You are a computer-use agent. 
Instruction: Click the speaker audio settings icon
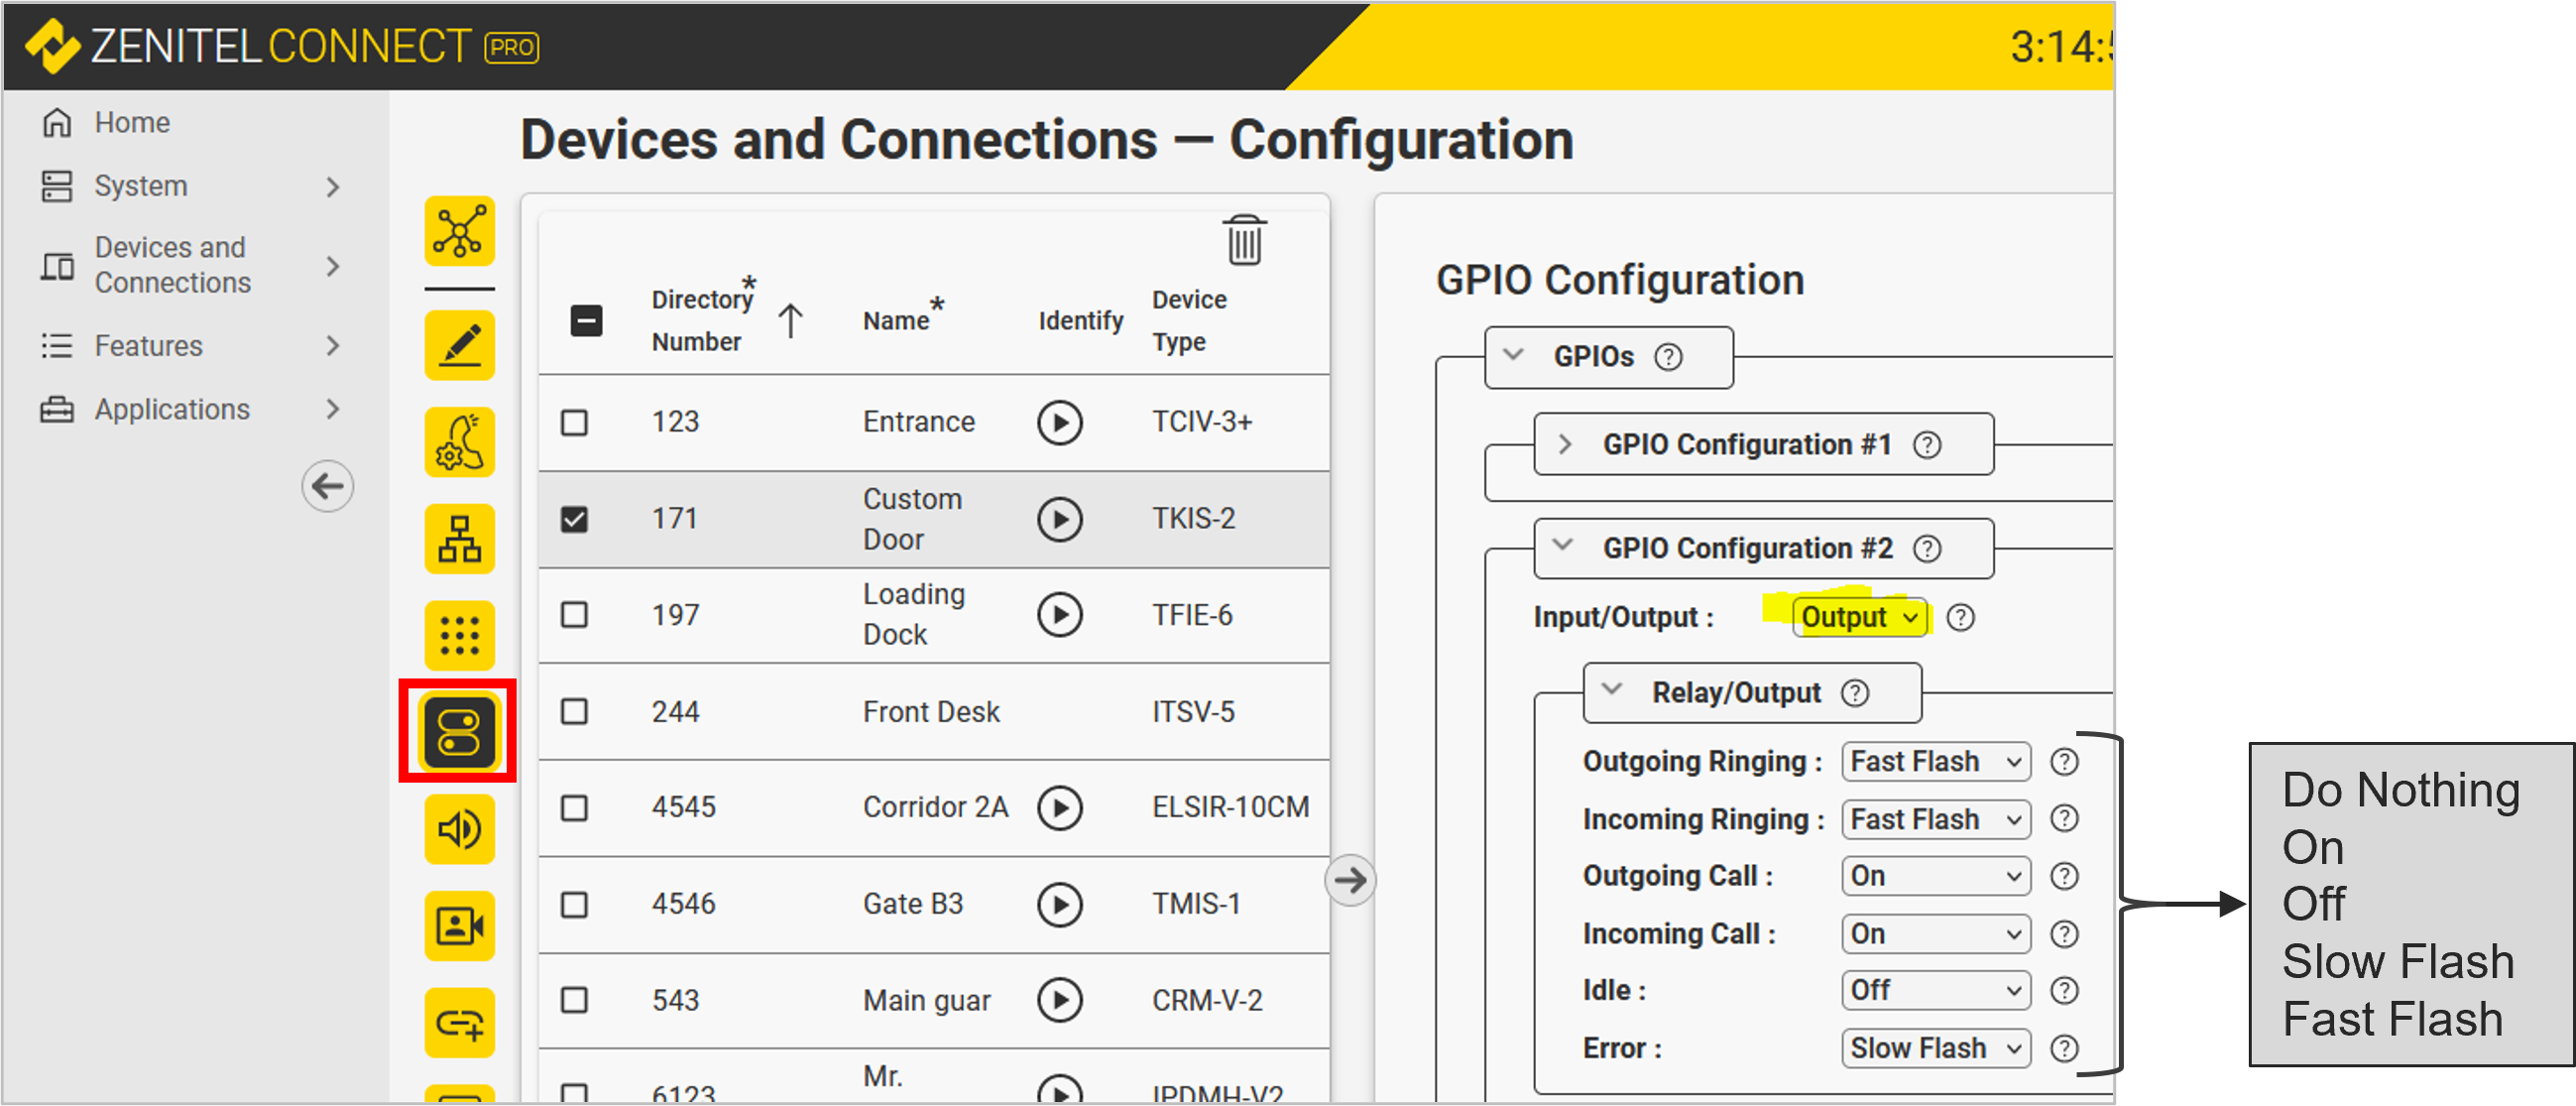[x=459, y=829]
